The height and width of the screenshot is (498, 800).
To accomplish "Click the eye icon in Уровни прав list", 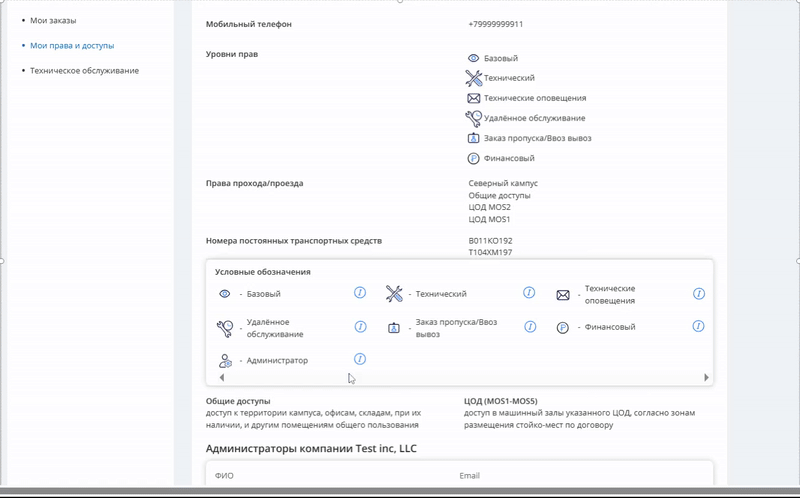I will click(474, 59).
